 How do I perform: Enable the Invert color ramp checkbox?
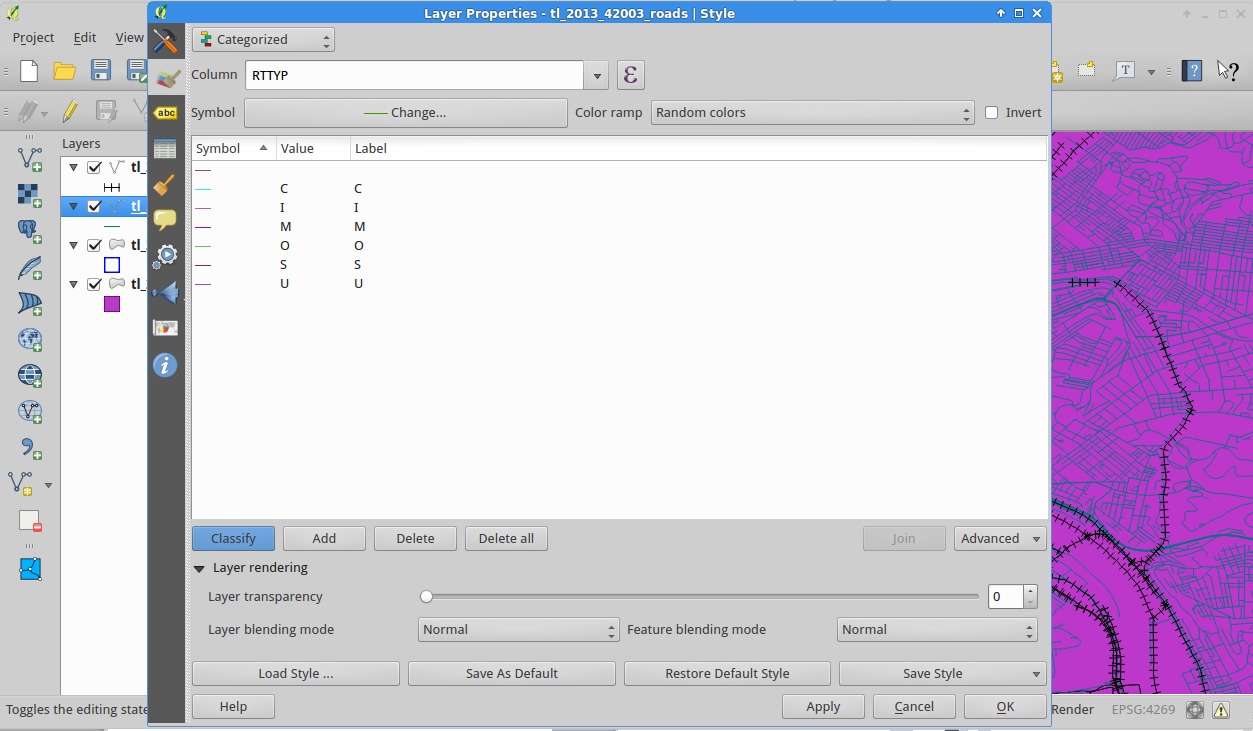tap(992, 113)
